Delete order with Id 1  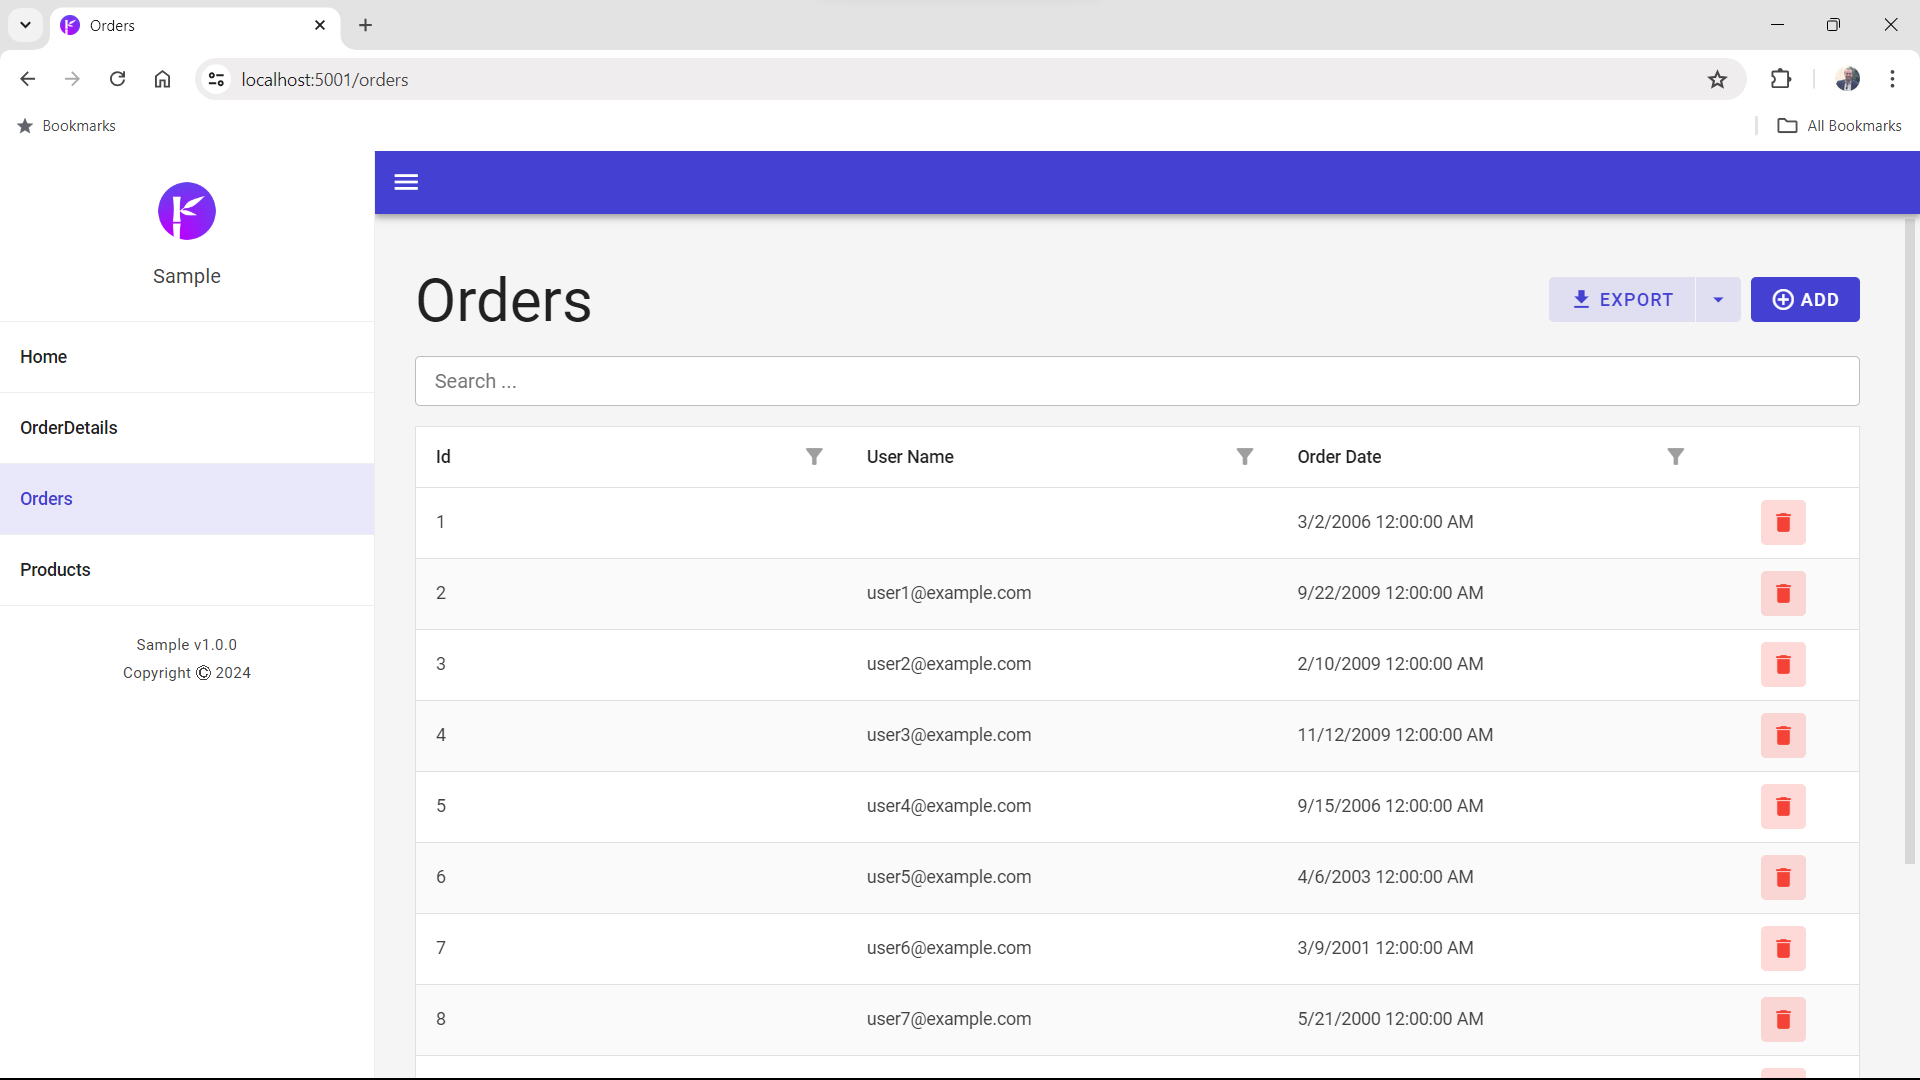(1783, 522)
